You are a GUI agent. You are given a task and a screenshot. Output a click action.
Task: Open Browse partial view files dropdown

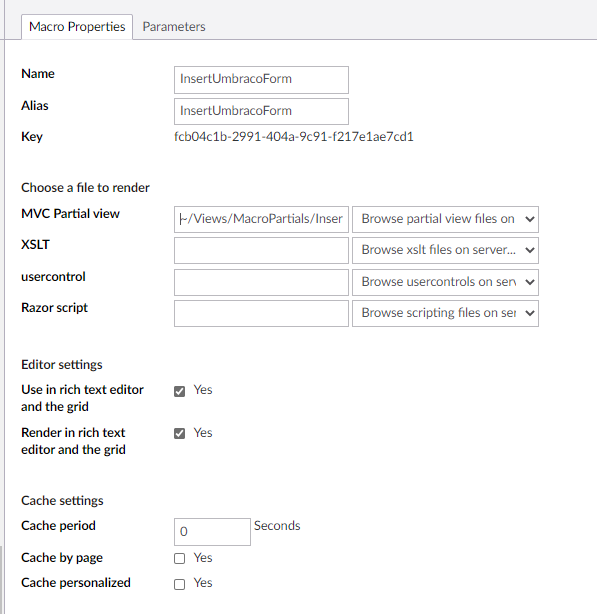pos(445,219)
